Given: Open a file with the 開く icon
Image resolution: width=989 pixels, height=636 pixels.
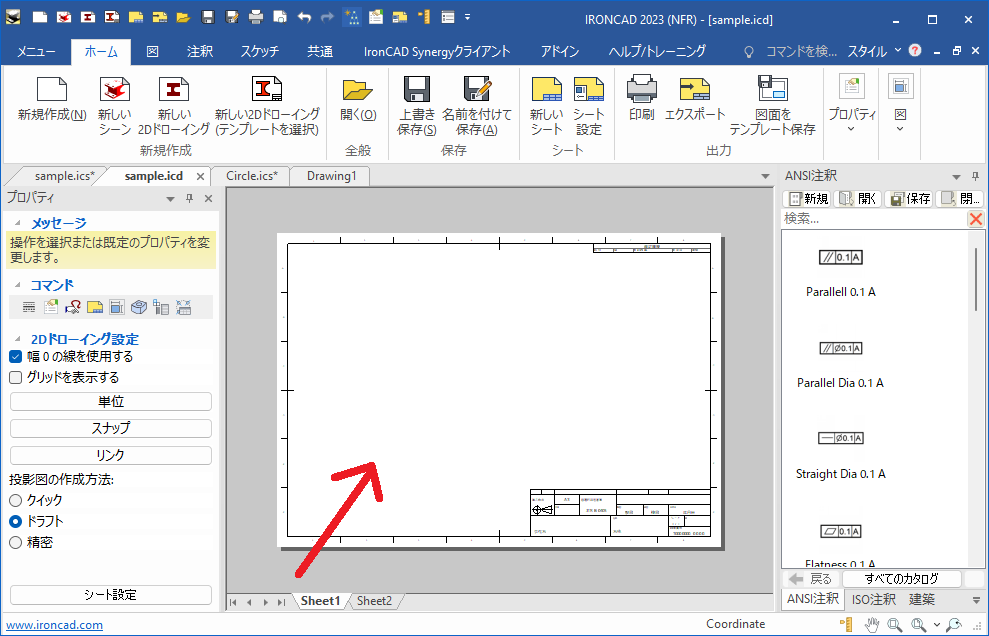Looking at the screenshot, I should coord(357,94).
